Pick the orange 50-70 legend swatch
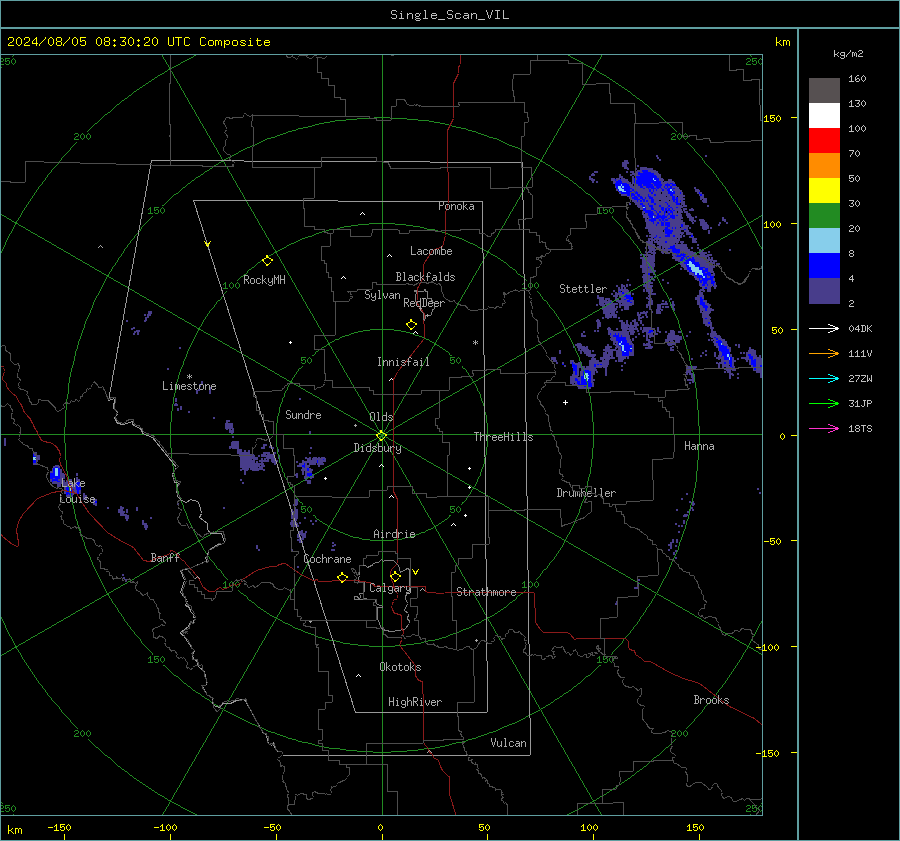 (x=824, y=166)
